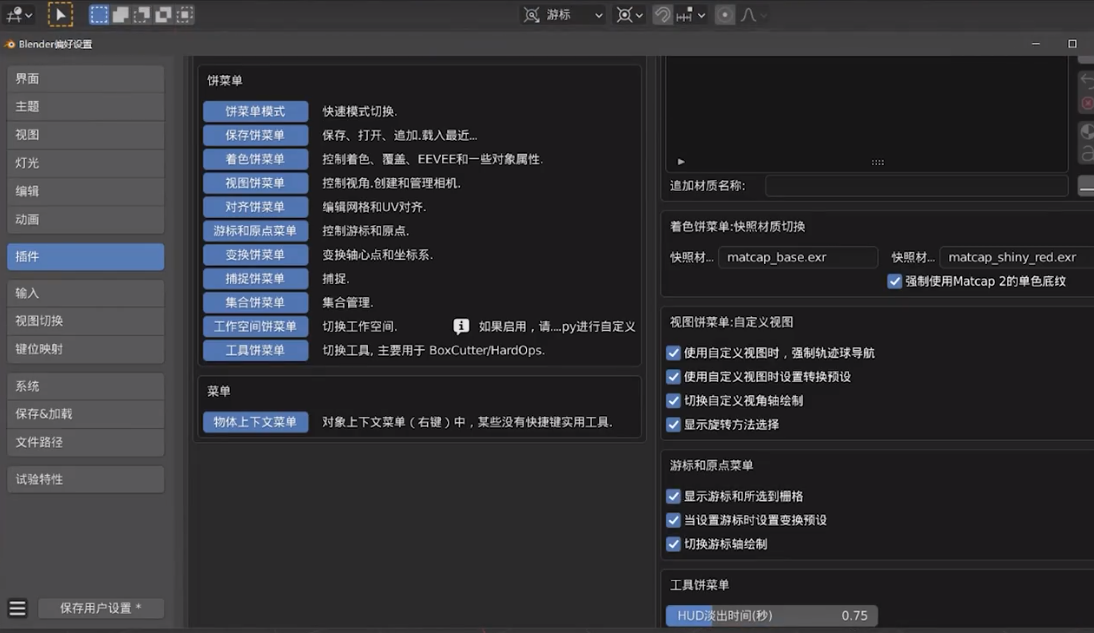
Task: Open the transform pivot icon dropdown
Action: point(629,15)
